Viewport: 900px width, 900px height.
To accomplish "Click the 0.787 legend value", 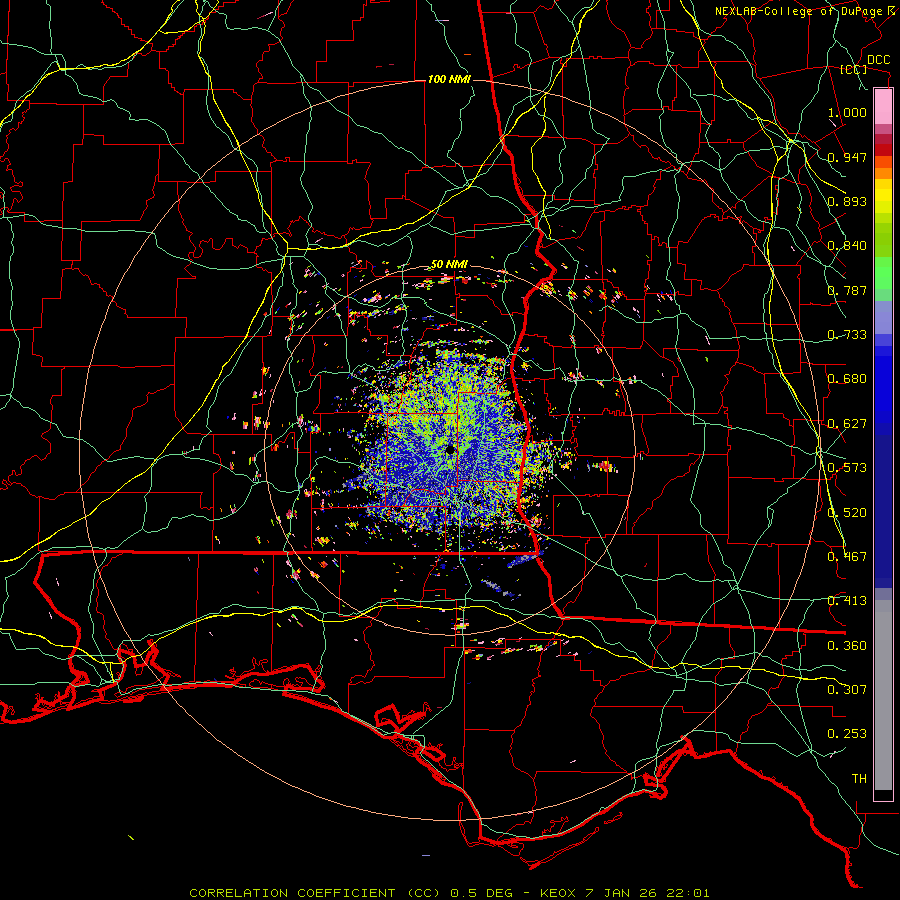I will (x=847, y=290).
